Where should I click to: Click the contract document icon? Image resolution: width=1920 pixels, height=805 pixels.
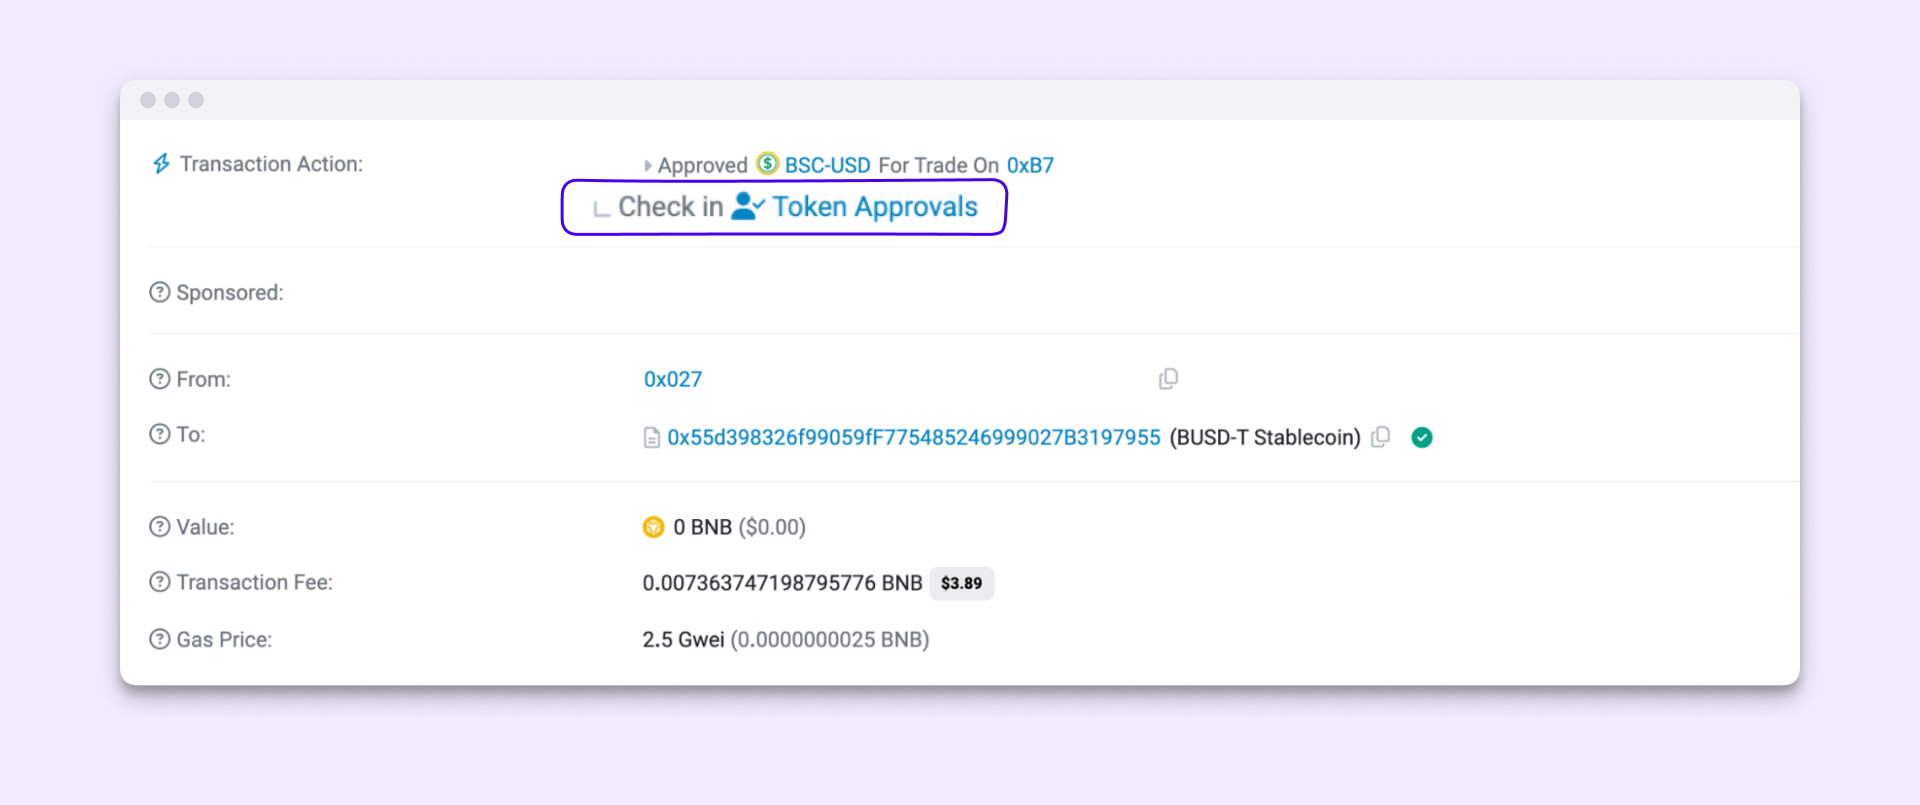(x=652, y=438)
